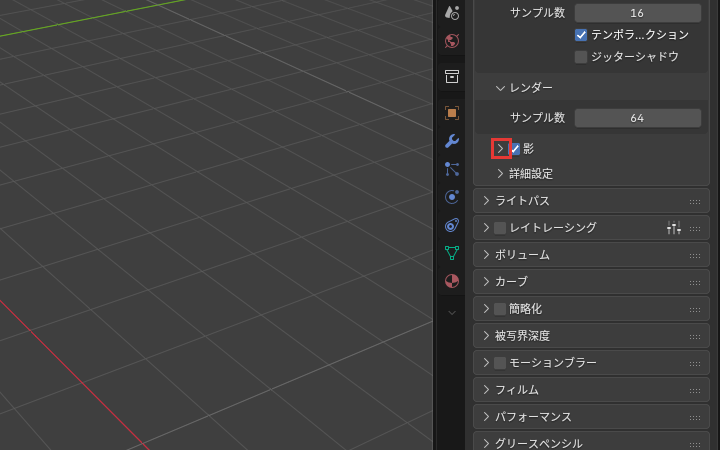Grab the モーションブラー panel drag handle

coord(695,364)
